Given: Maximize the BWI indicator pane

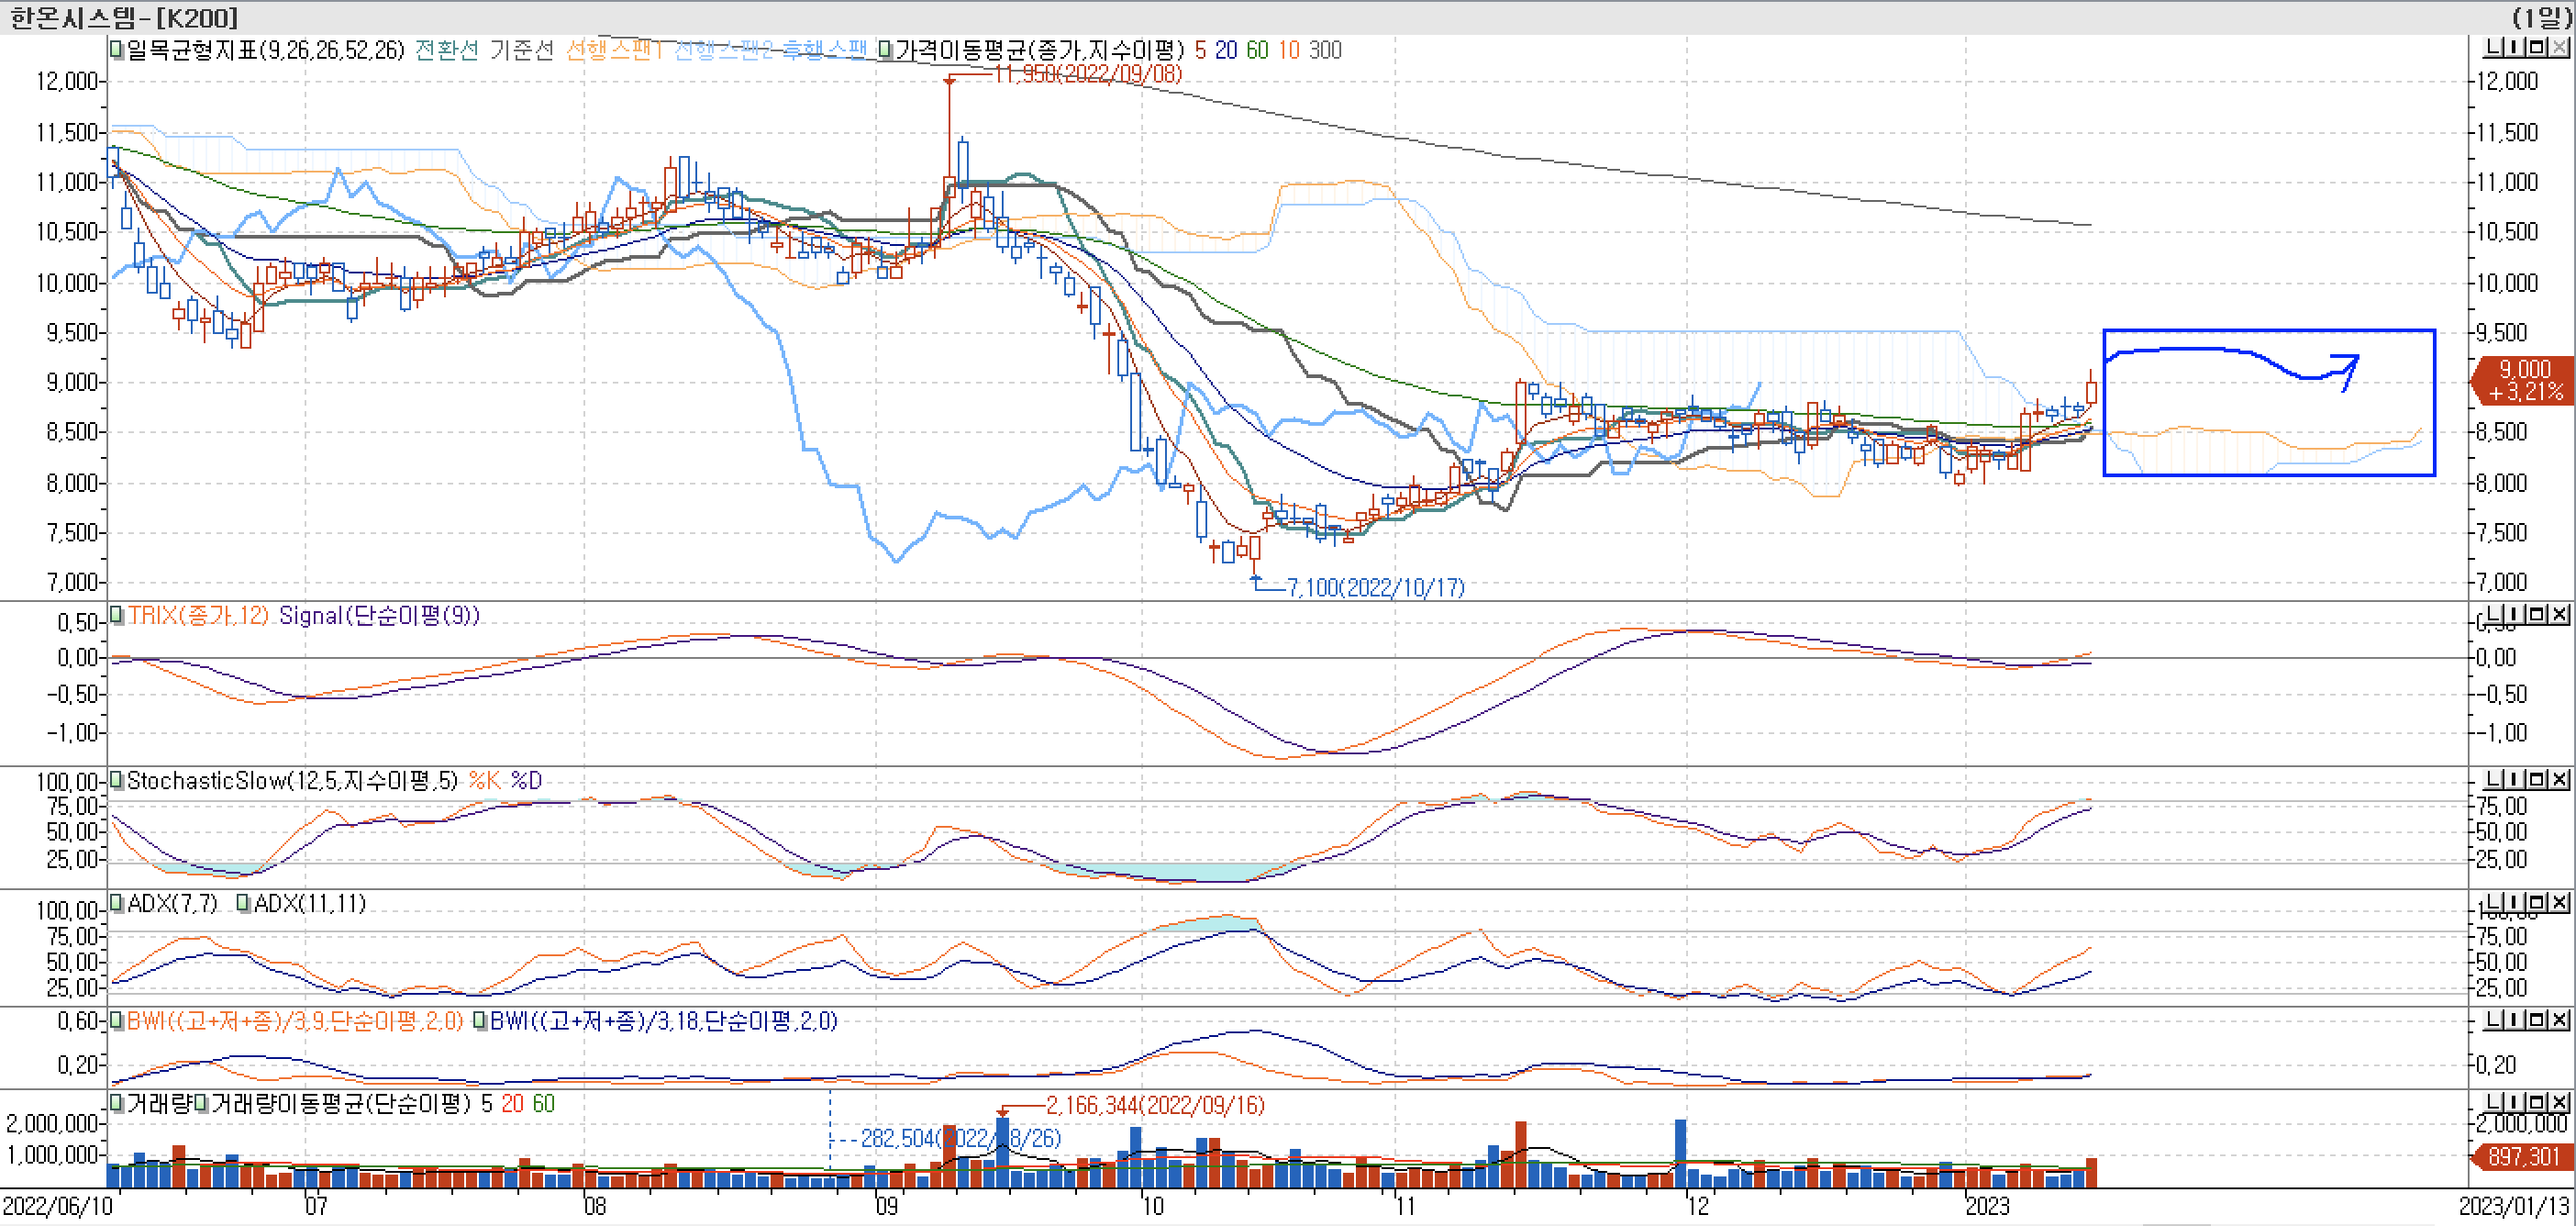Looking at the screenshot, I should pos(2537,1019).
